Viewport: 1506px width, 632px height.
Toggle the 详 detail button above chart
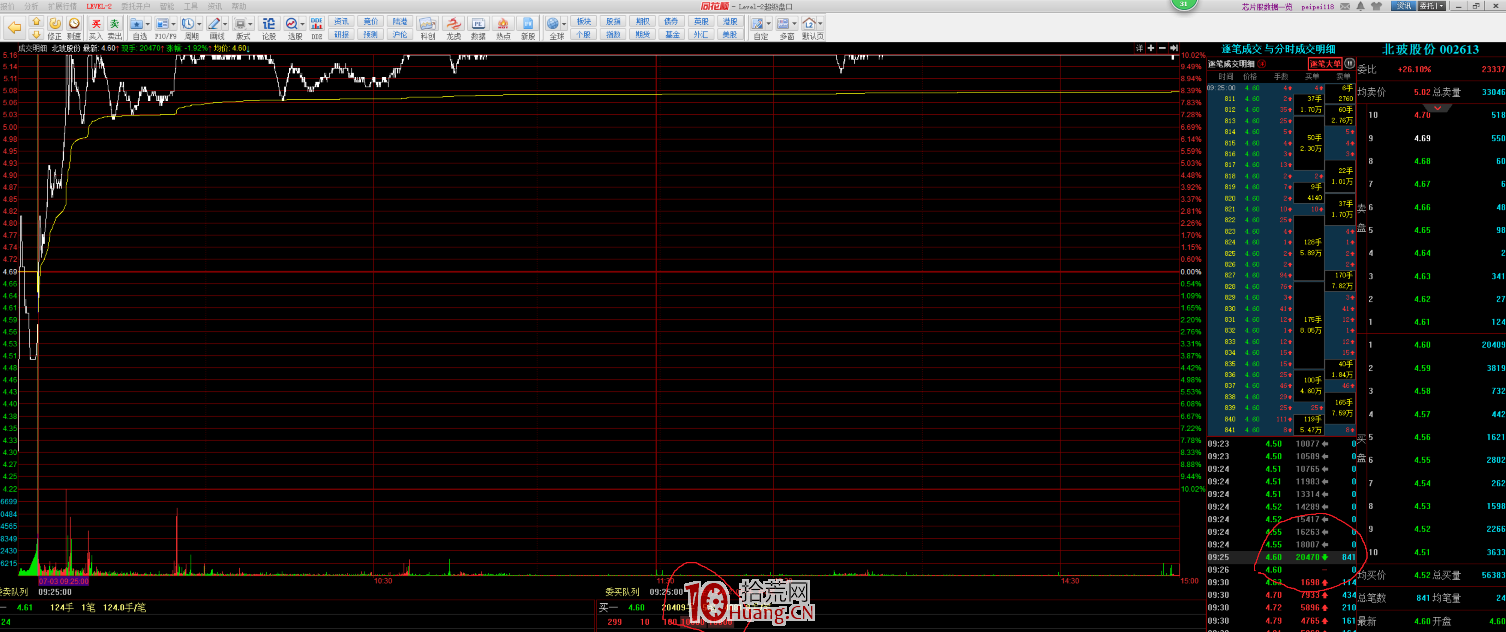coord(1139,48)
